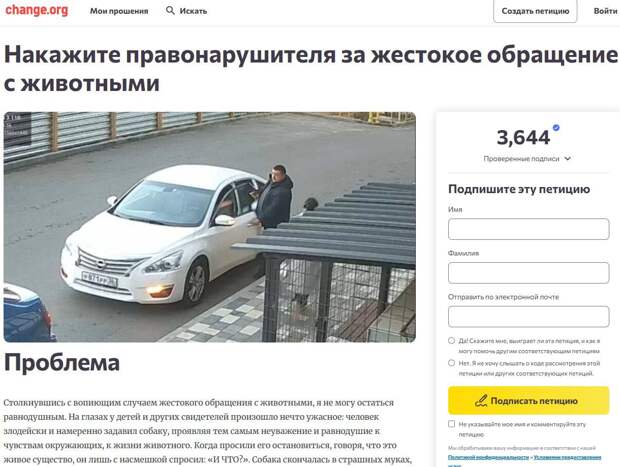Click the pen signature icon on yellow button
This screenshot has height=467, width=620.
tap(481, 401)
